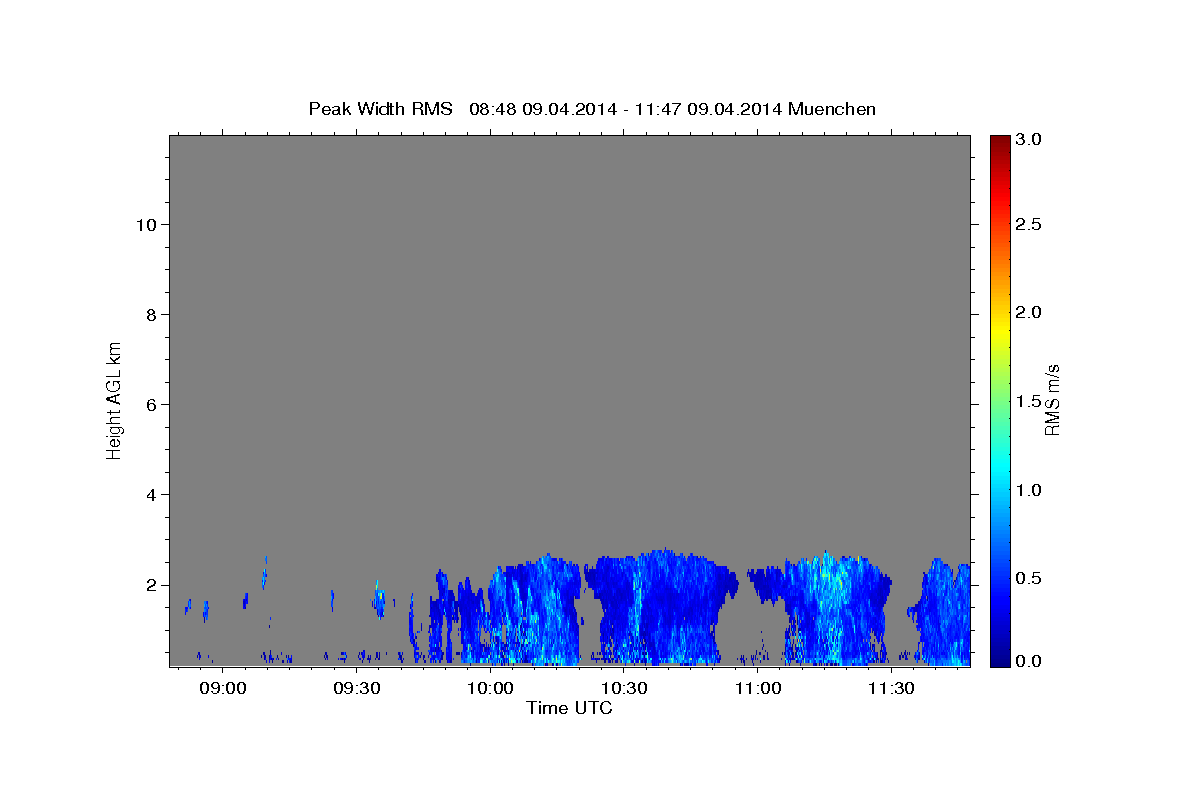Click the 'Time UTC' axis label
The width and height of the screenshot is (1200, 800).
(x=569, y=708)
